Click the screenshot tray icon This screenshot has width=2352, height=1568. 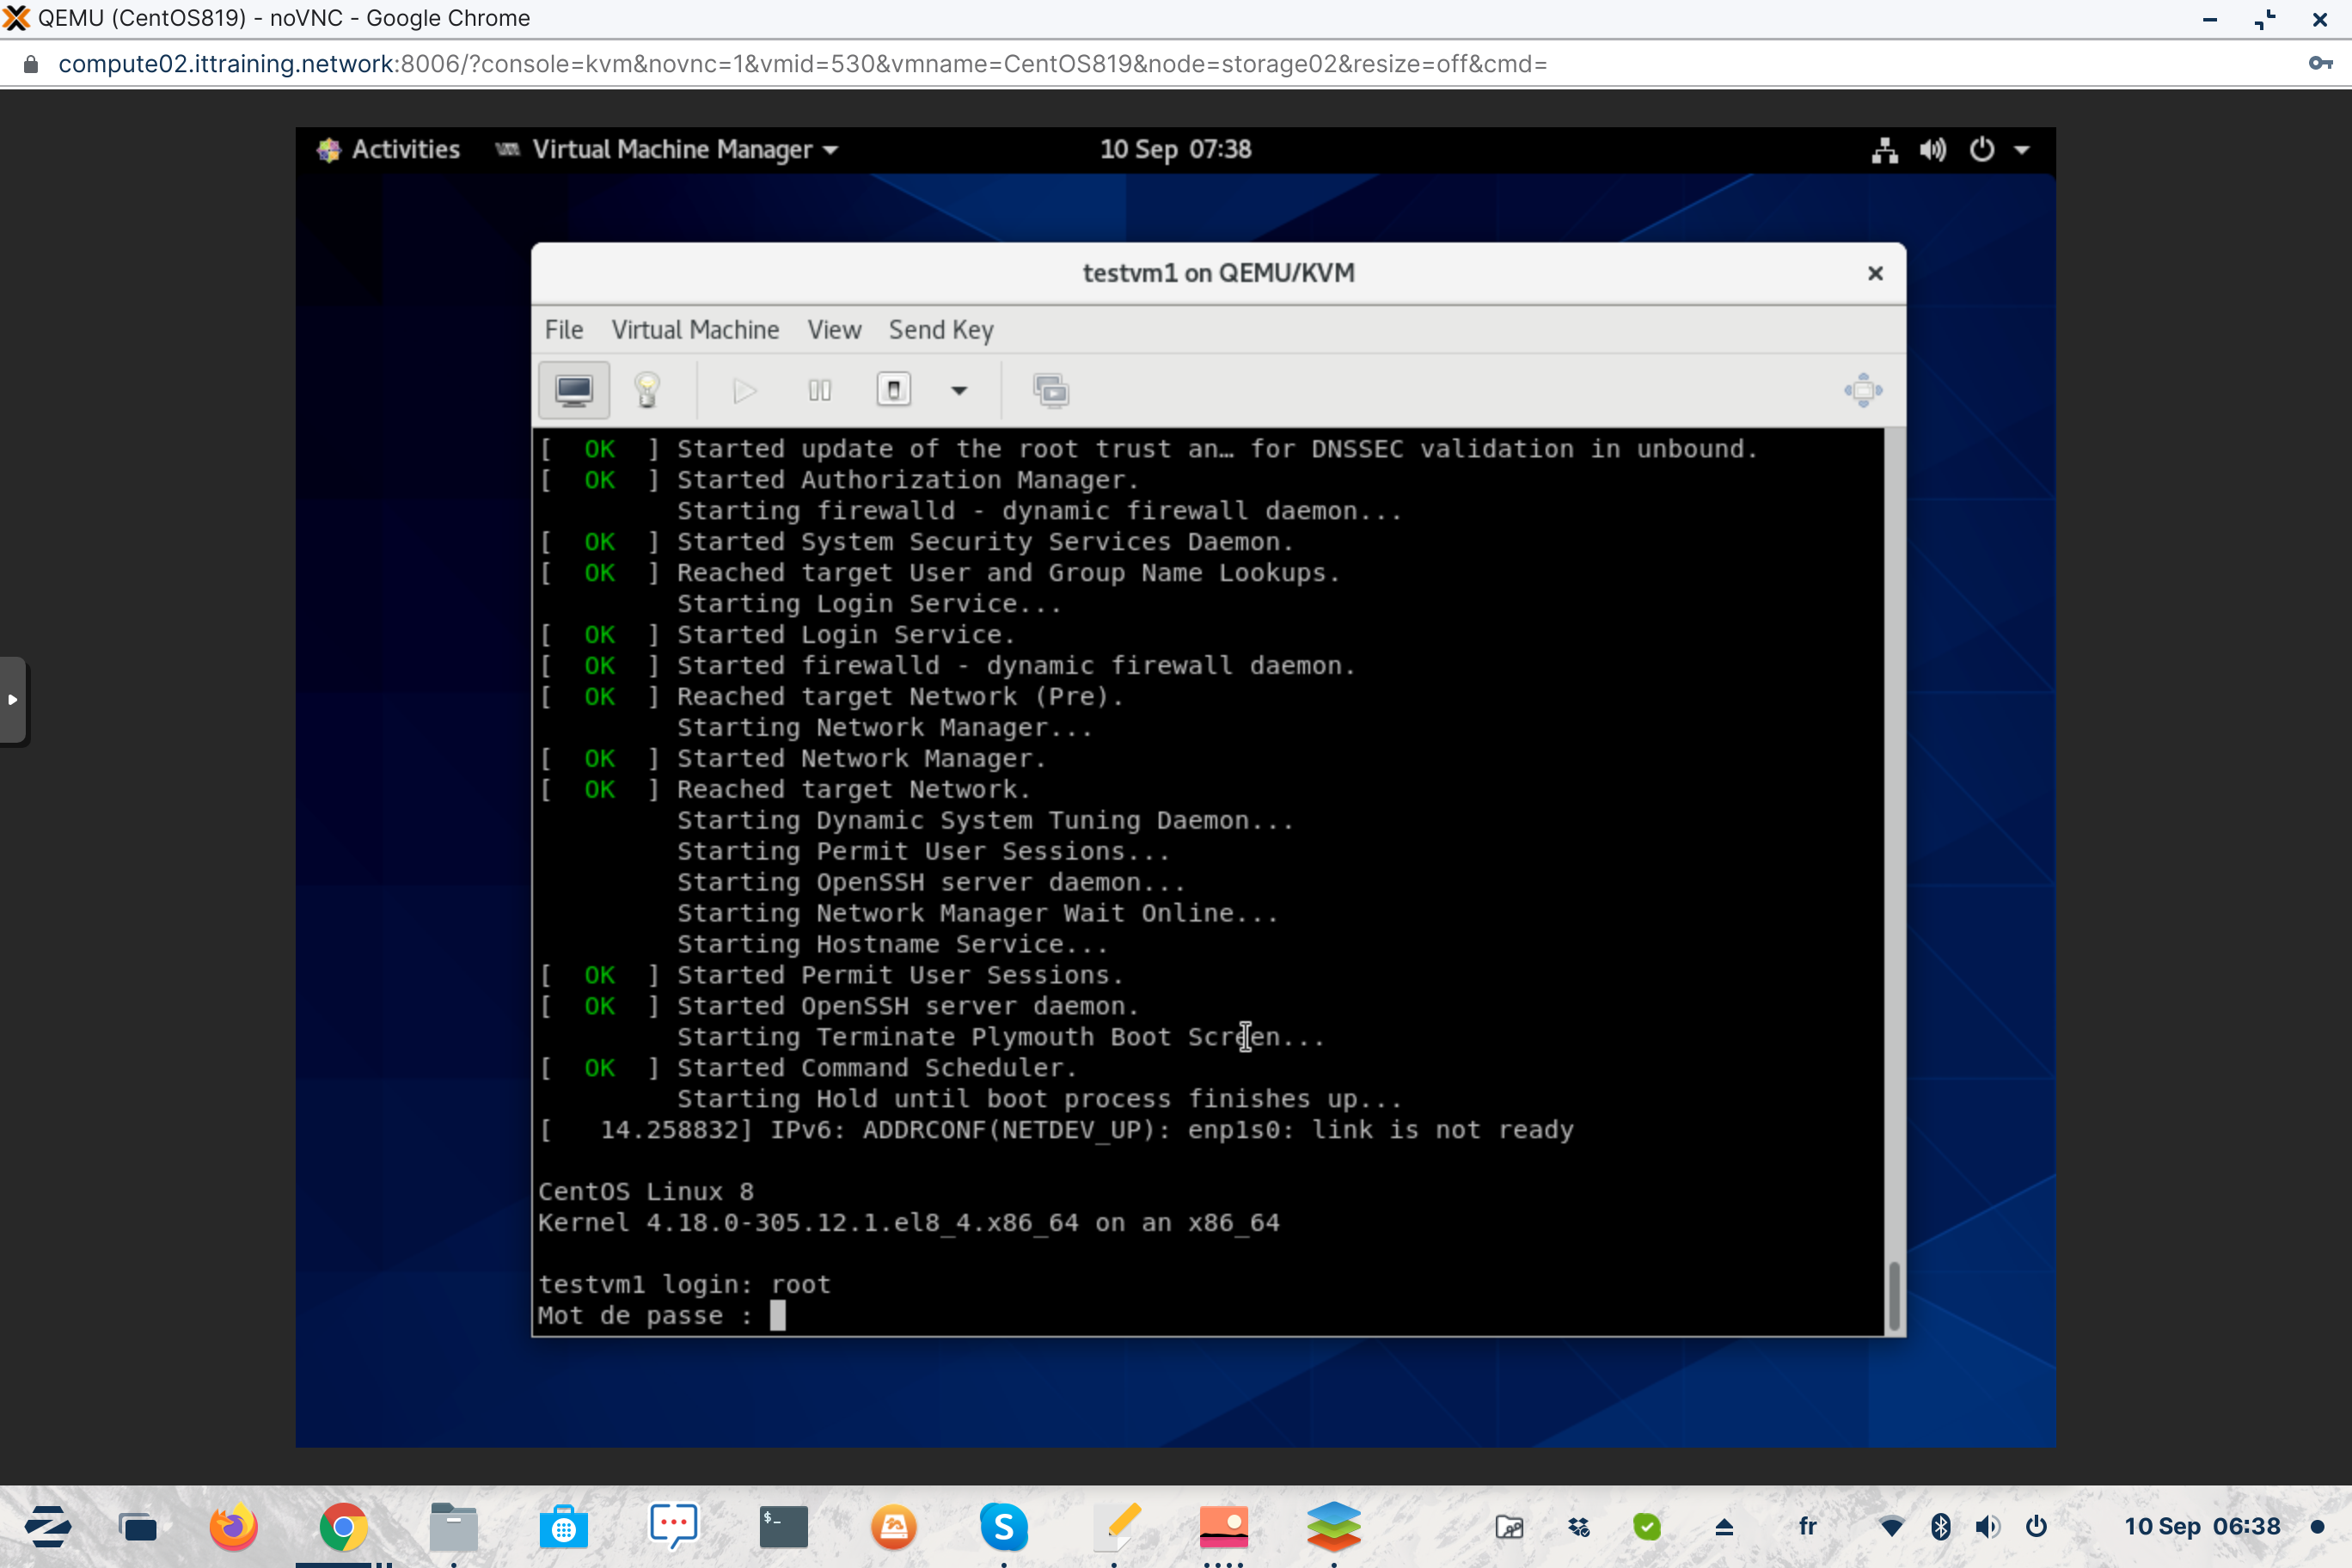click(x=1509, y=1527)
